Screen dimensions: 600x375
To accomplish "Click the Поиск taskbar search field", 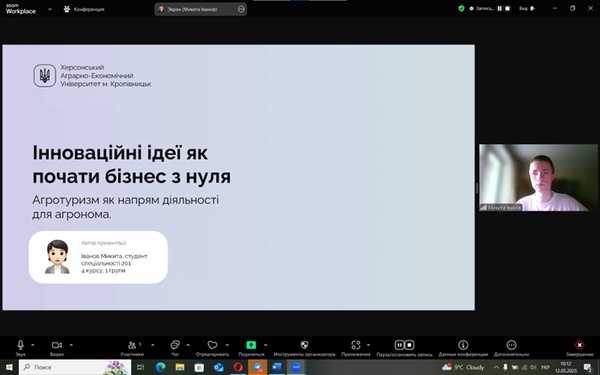I will click(x=75, y=367).
